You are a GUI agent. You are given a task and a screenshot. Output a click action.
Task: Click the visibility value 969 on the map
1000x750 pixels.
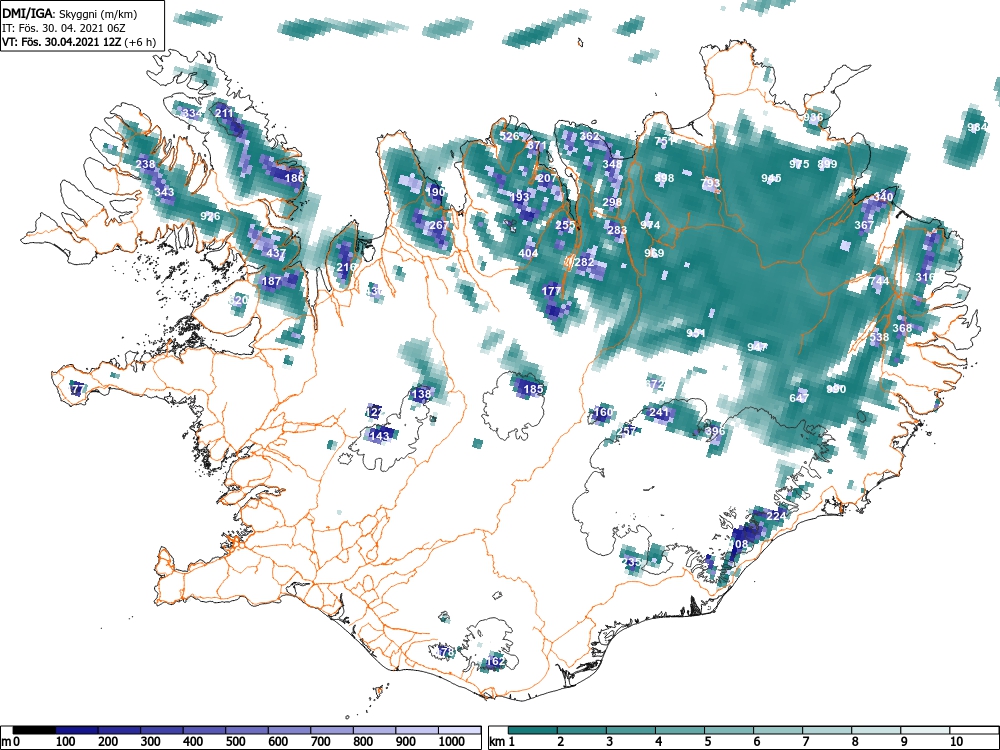coord(654,253)
